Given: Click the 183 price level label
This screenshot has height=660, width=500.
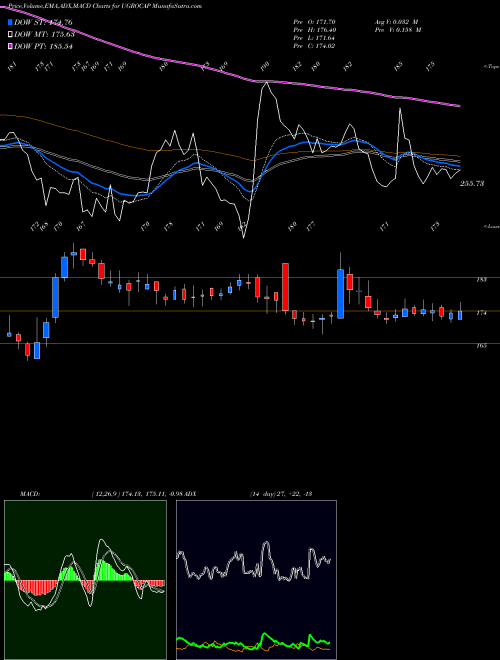Looking at the screenshot, I should (x=482, y=279).
